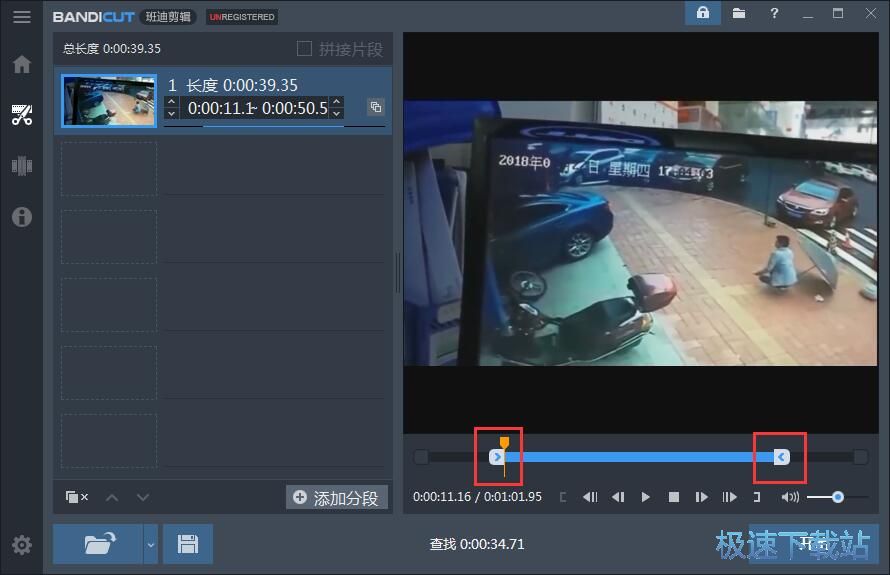
Task: Open the help question mark menu
Action: pos(774,13)
